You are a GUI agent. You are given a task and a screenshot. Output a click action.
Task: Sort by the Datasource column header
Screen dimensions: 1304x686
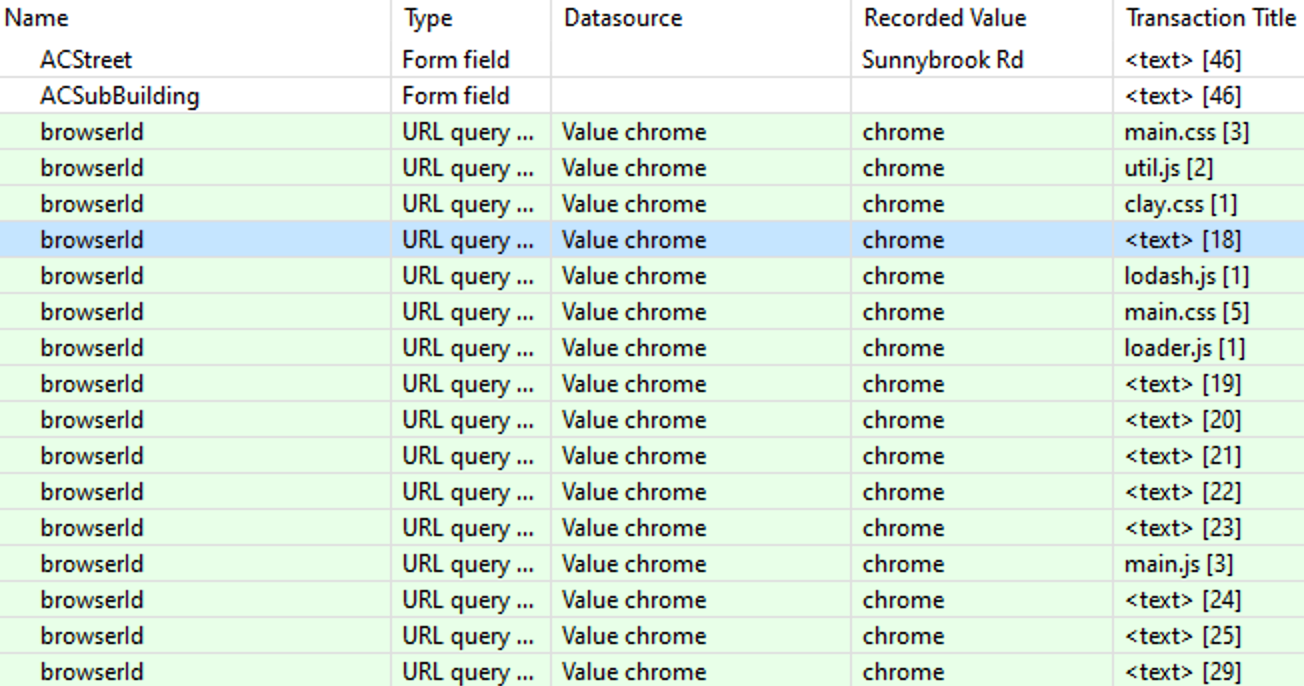(622, 18)
